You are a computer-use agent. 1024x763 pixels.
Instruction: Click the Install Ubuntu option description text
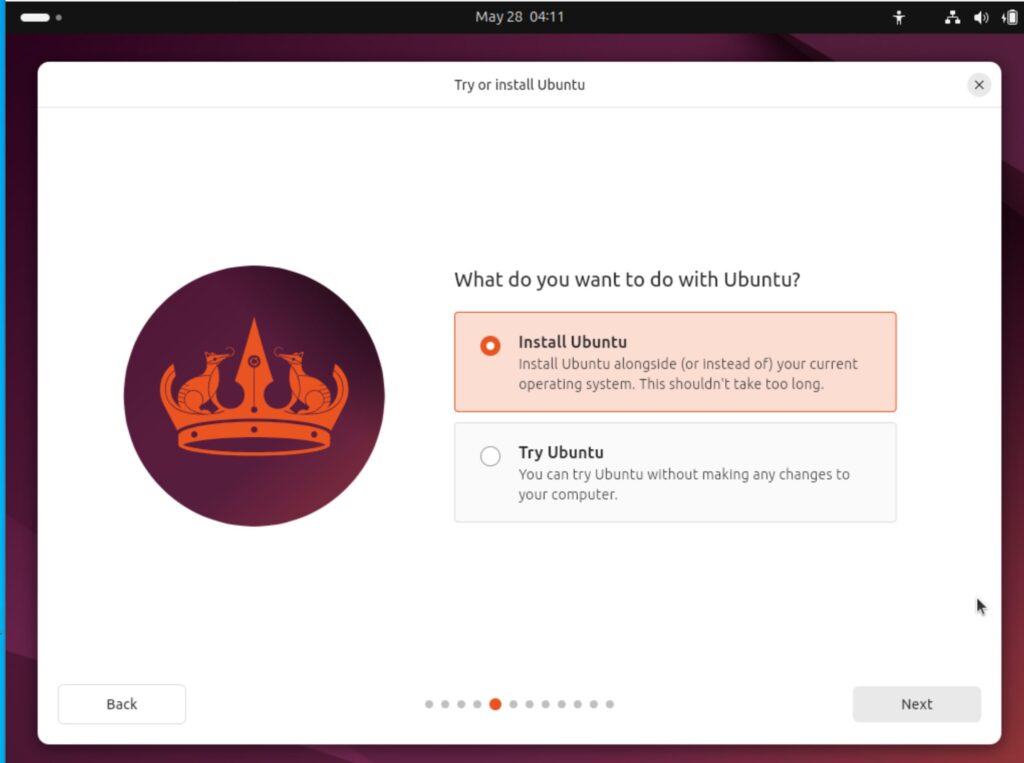tap(688, 374)
